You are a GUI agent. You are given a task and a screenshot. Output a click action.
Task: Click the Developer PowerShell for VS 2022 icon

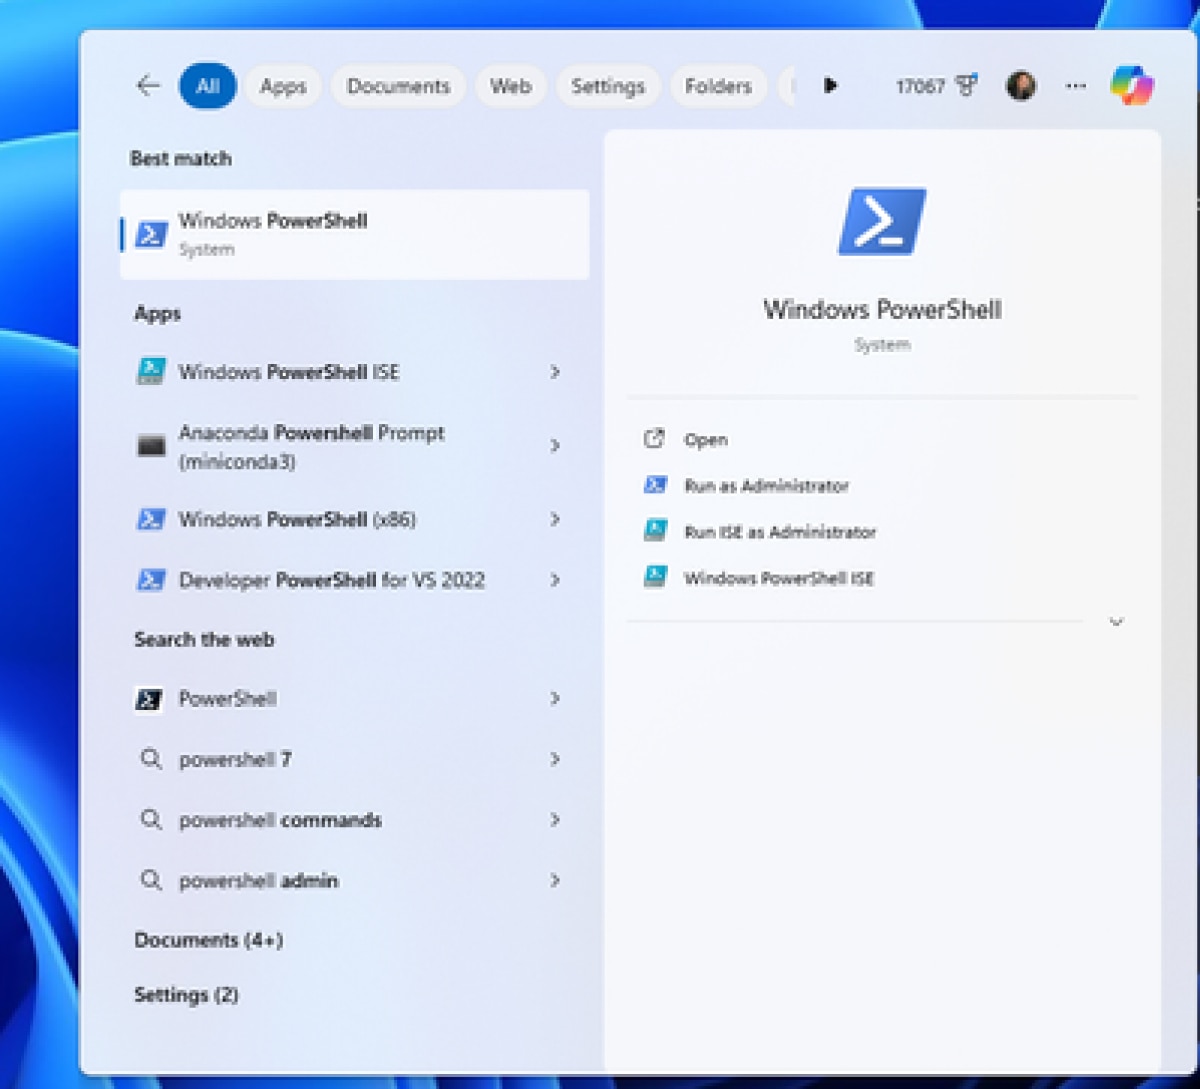point(151,580)
